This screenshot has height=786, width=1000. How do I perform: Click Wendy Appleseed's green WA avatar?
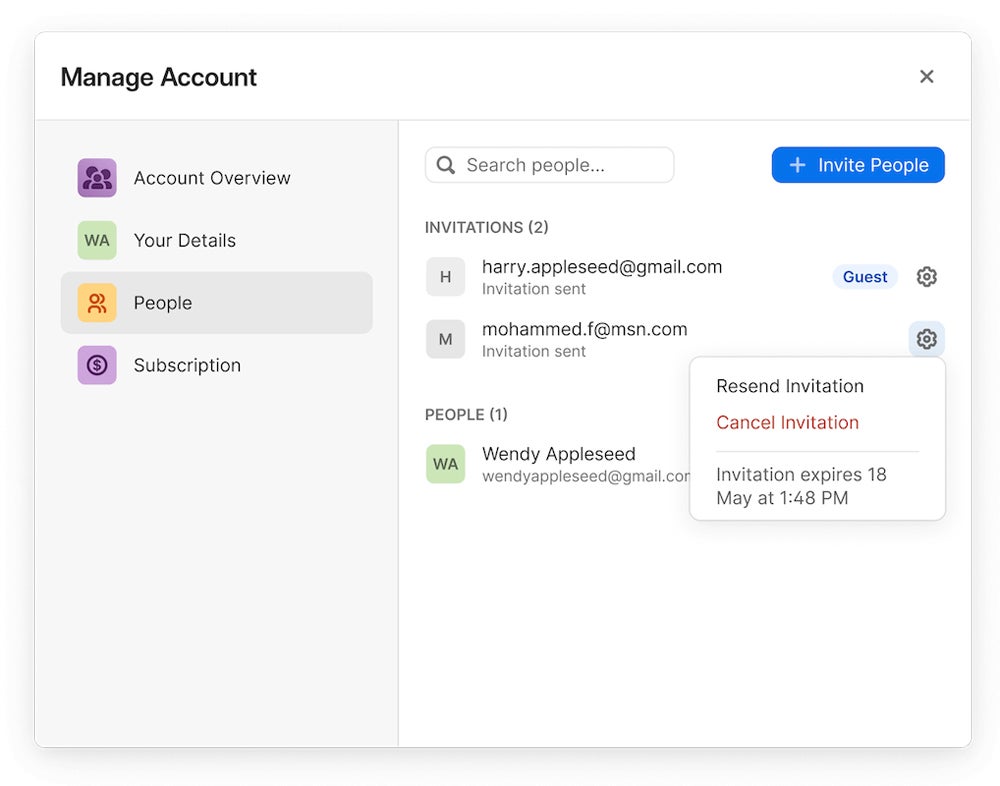click(x=445, y=464)
